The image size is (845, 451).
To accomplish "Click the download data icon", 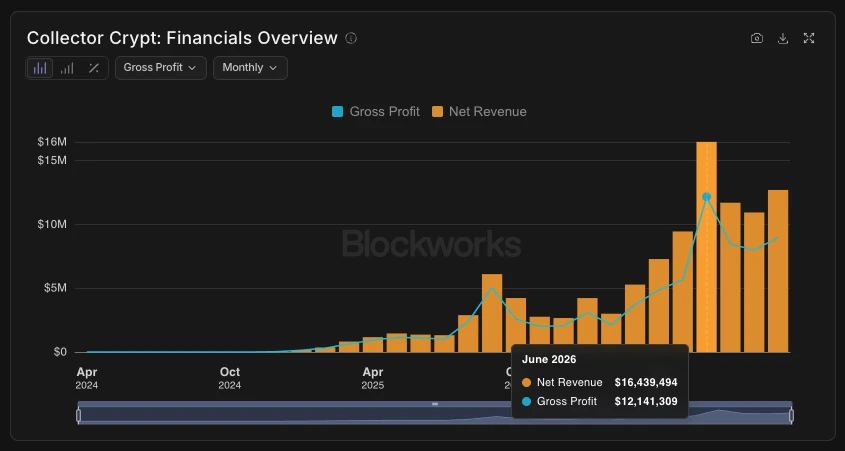I will pos(783,38).
